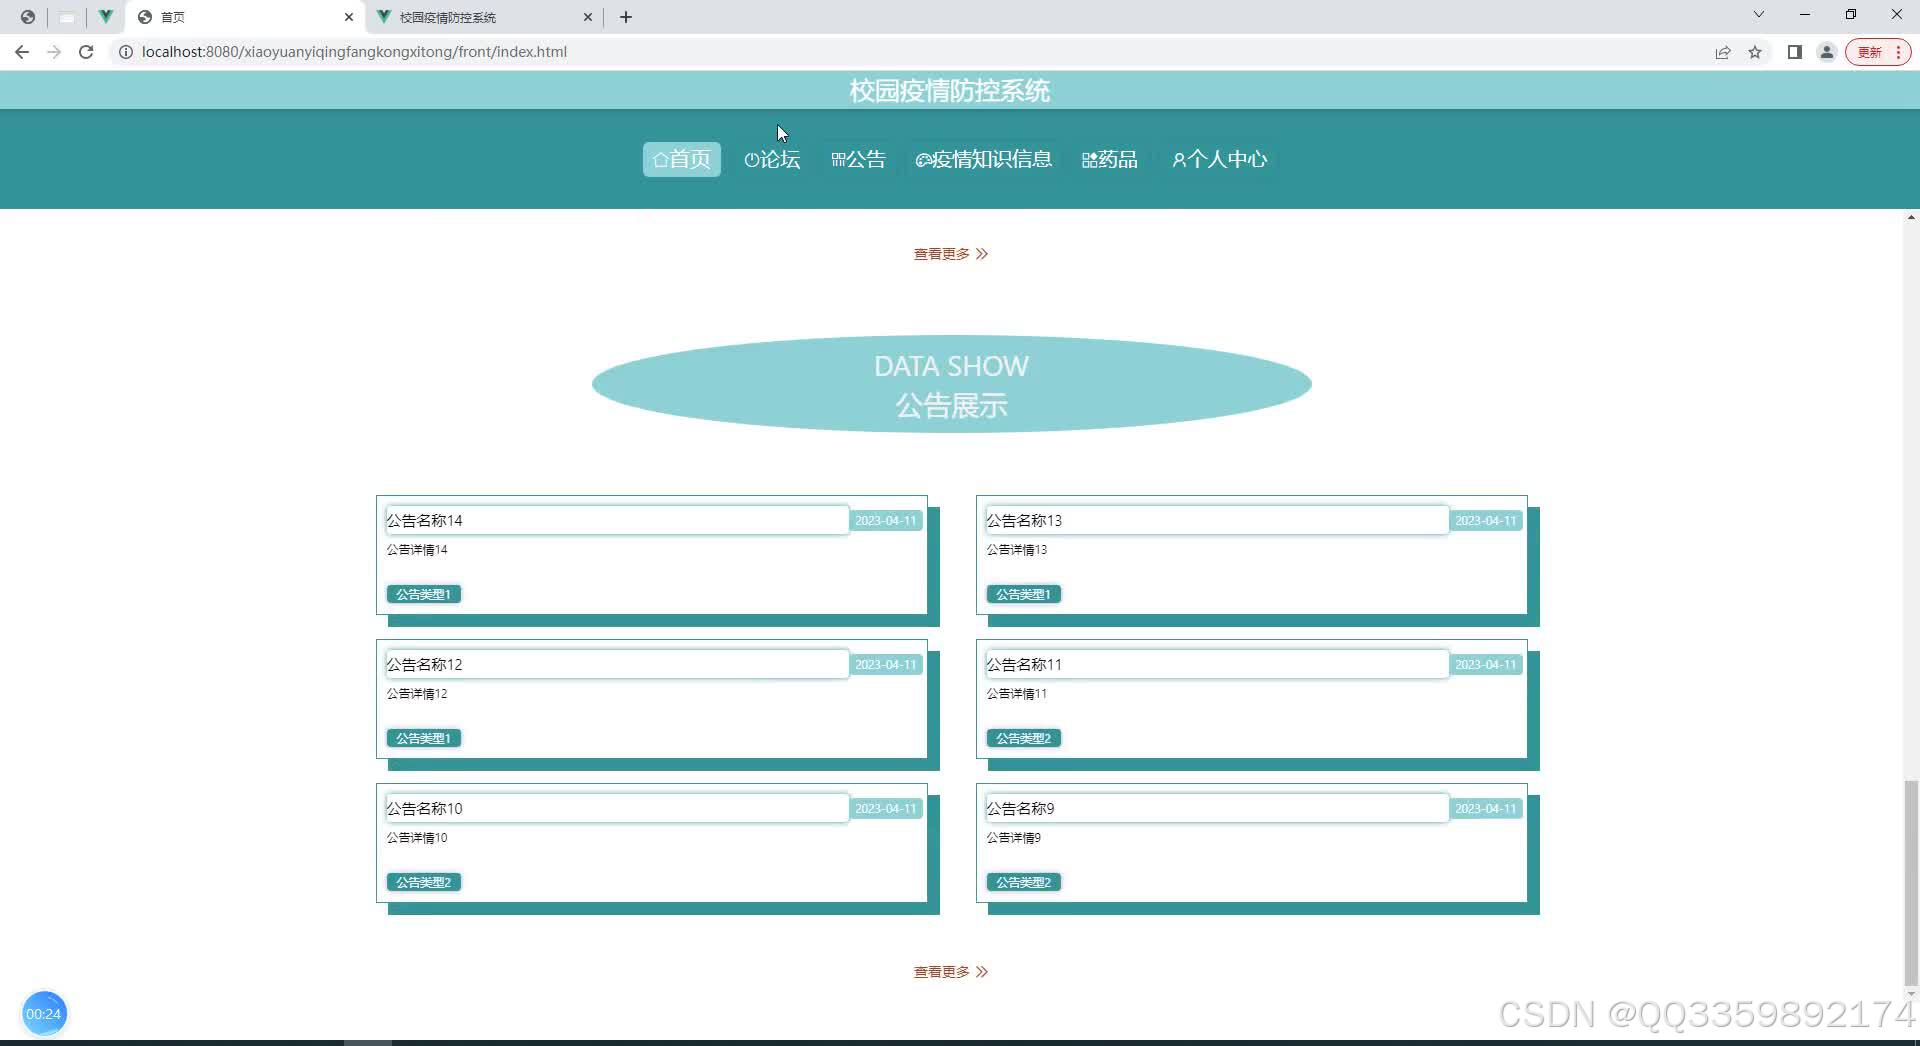
Task: Open the pinned green V tab
Action: (x=105, y=17)
